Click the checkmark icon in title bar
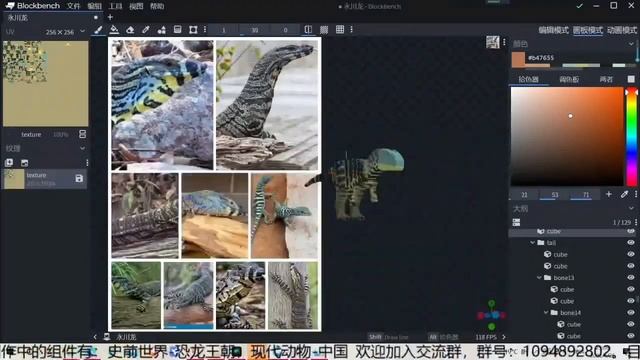This screenshot has height=360, width=640. (579, 6)
